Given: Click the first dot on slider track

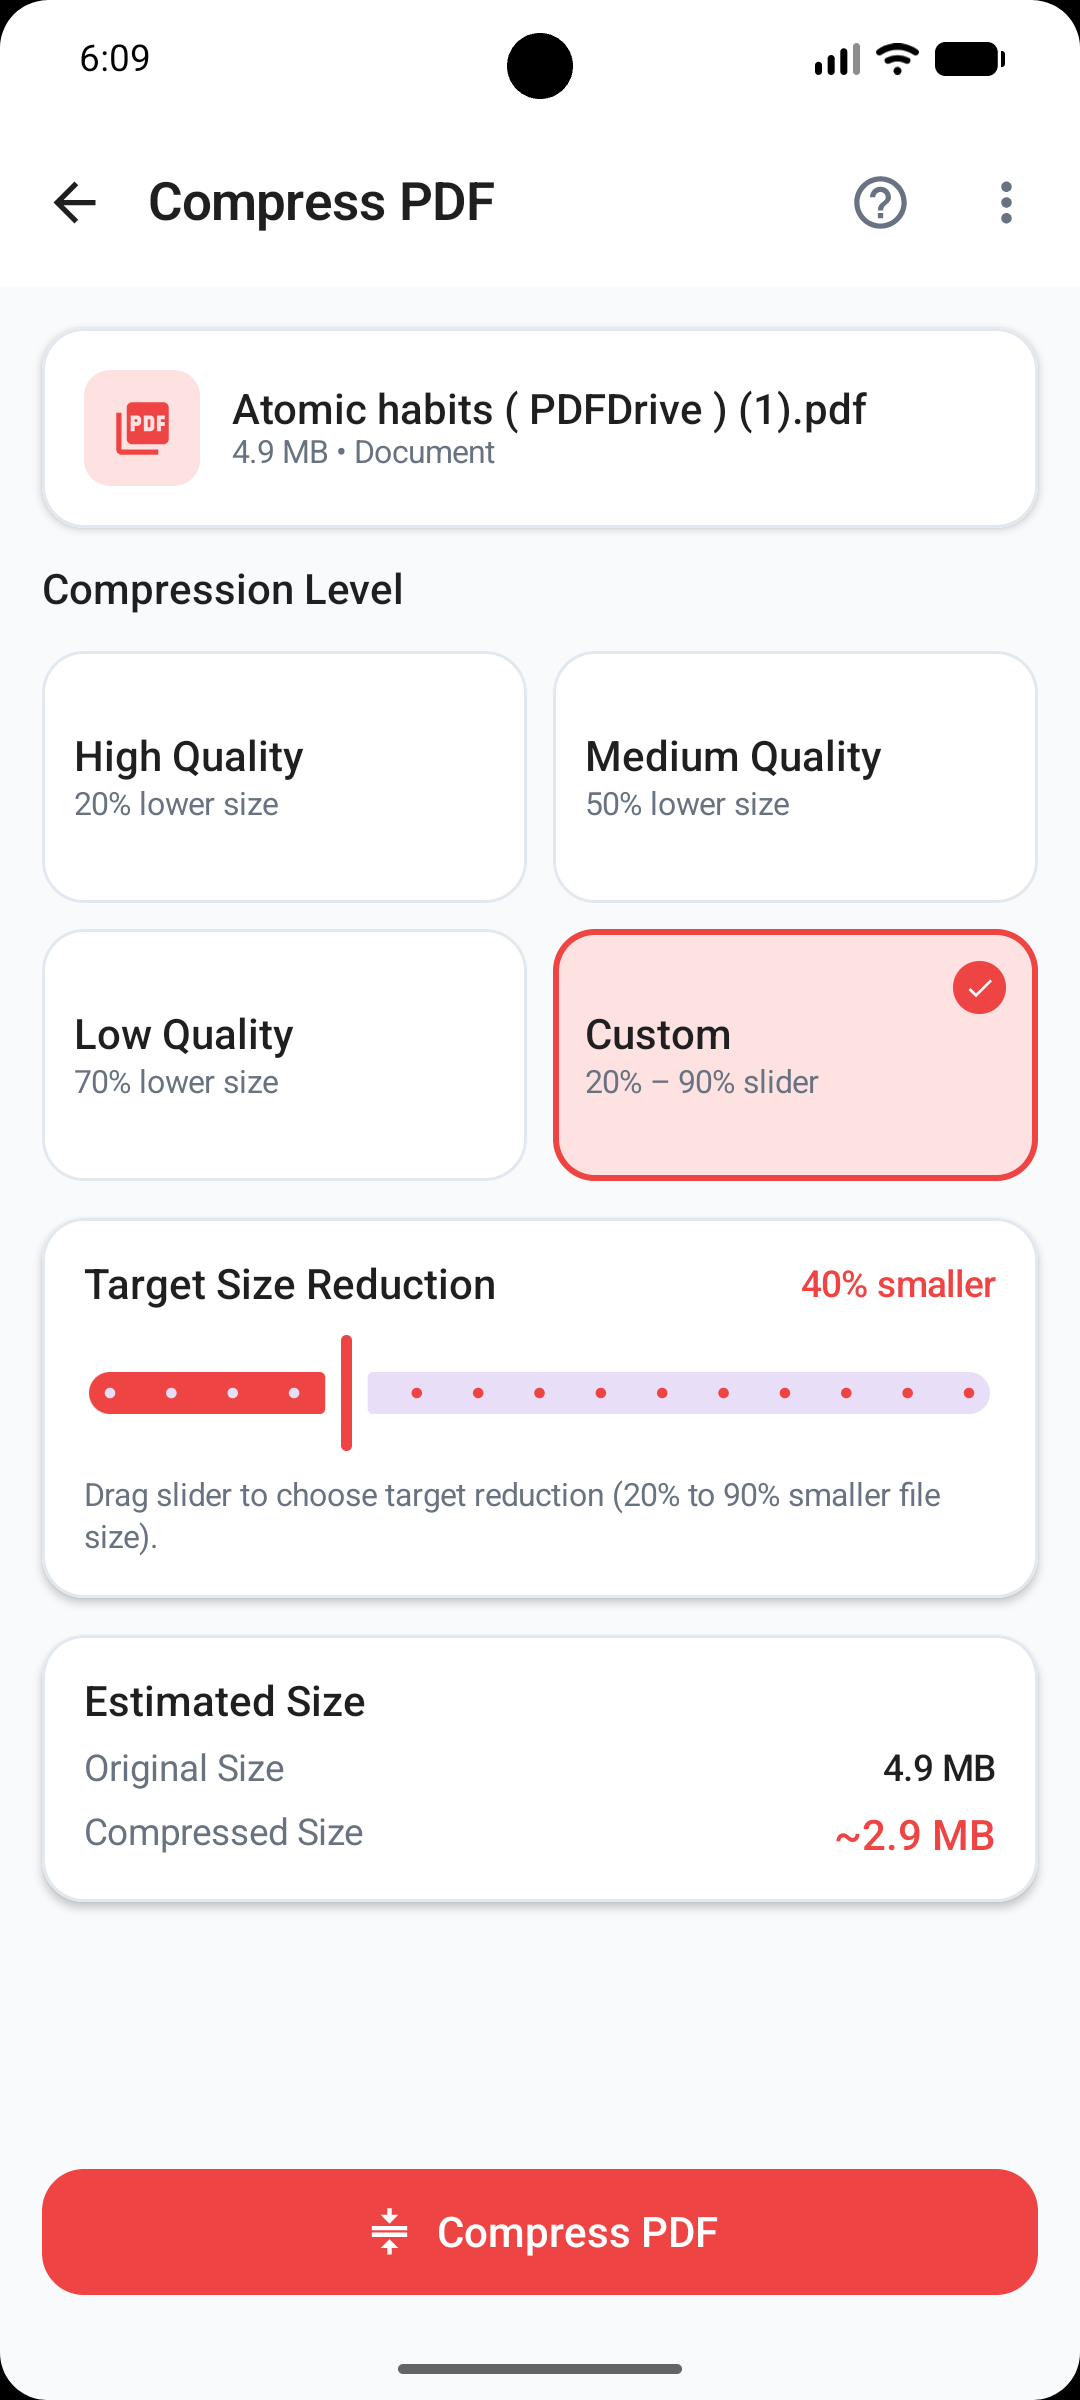Looking at the screenshot, I should tap(110, 1393).
